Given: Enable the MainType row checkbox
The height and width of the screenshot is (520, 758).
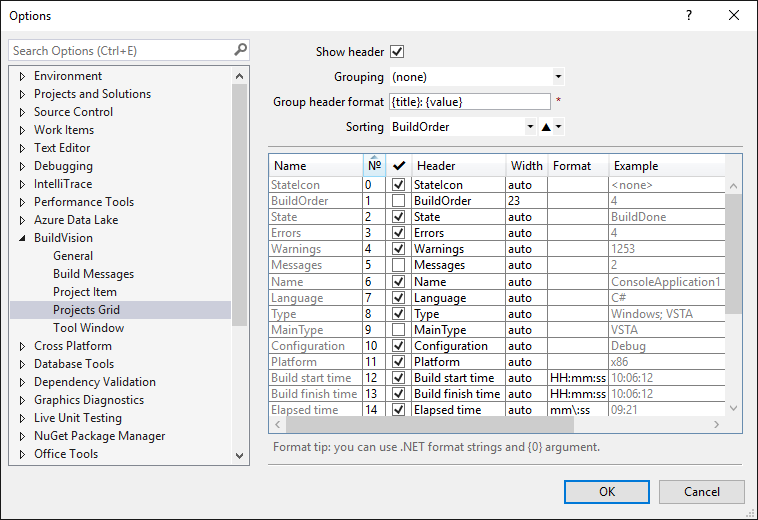Looking at the screenshot, I should coord(398,329).
